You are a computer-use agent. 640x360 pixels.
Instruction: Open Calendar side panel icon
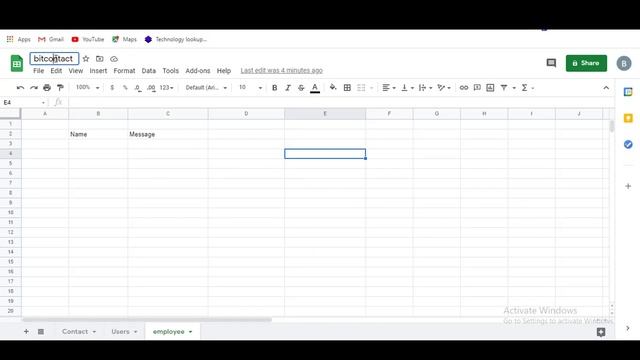(628, 92)
